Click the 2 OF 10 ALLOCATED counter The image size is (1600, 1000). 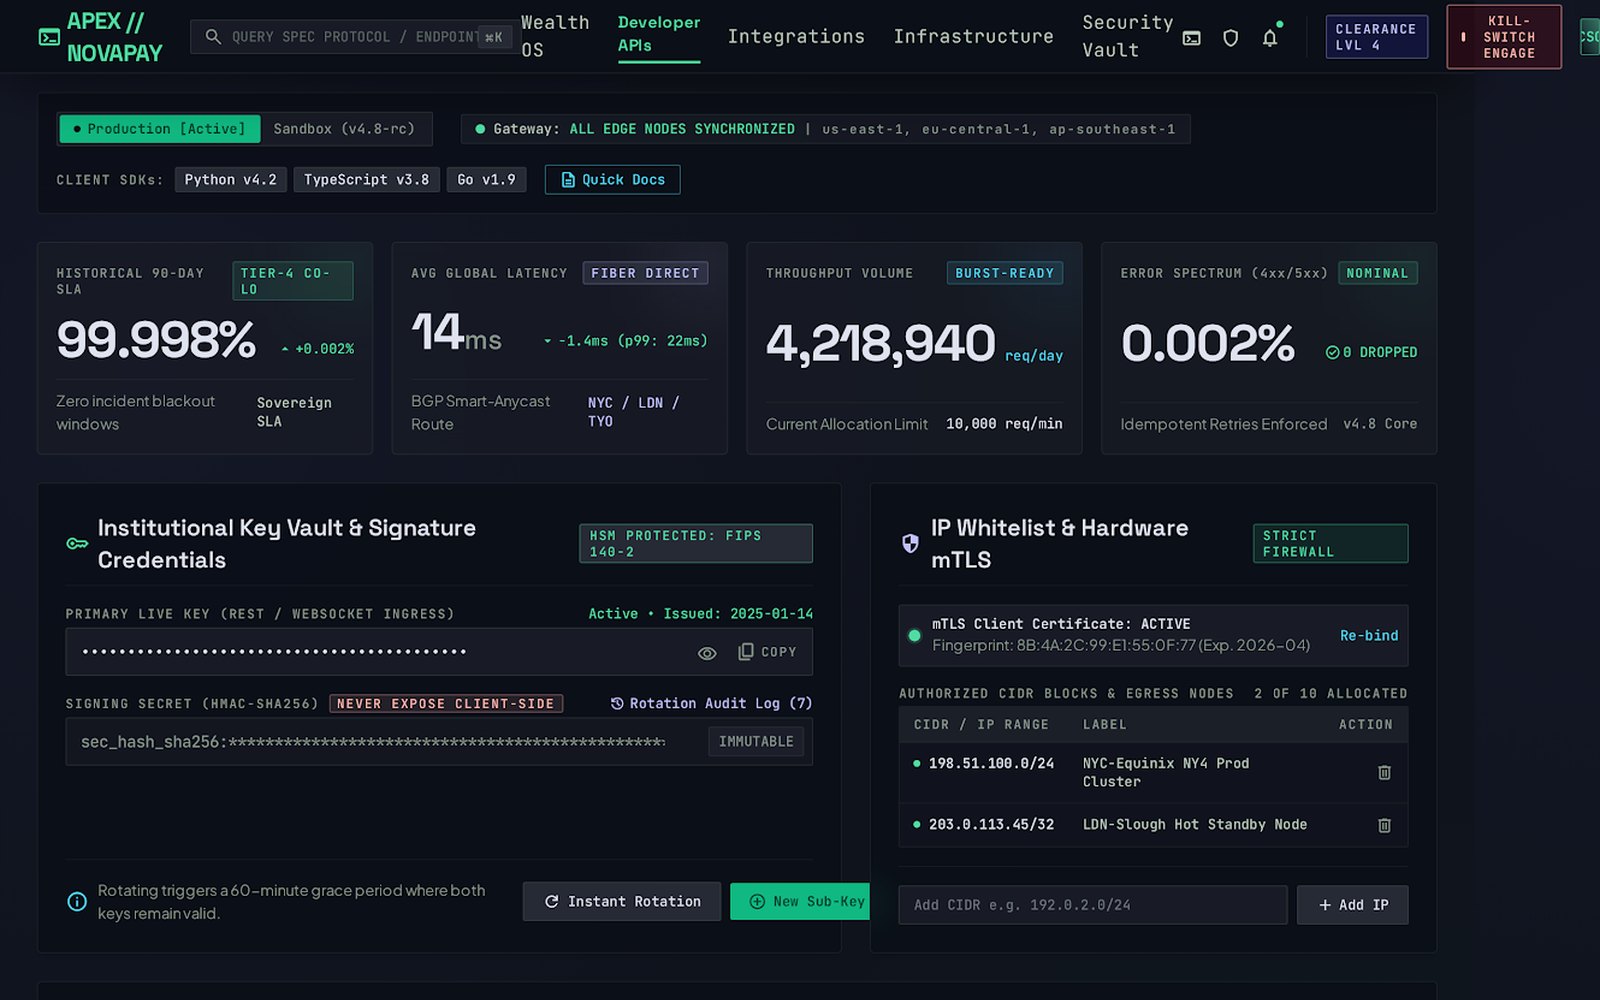(x=1330, y=693)
